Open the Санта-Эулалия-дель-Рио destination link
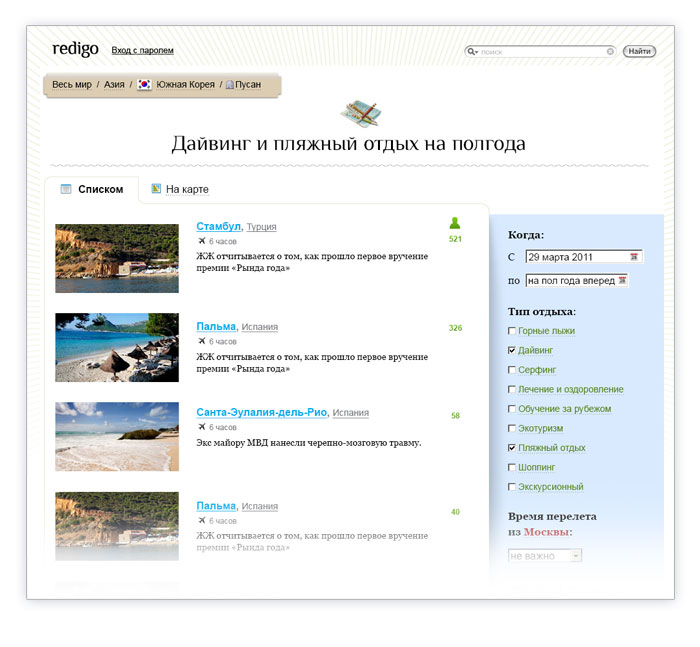700x647 pixels. coord(262,412)
